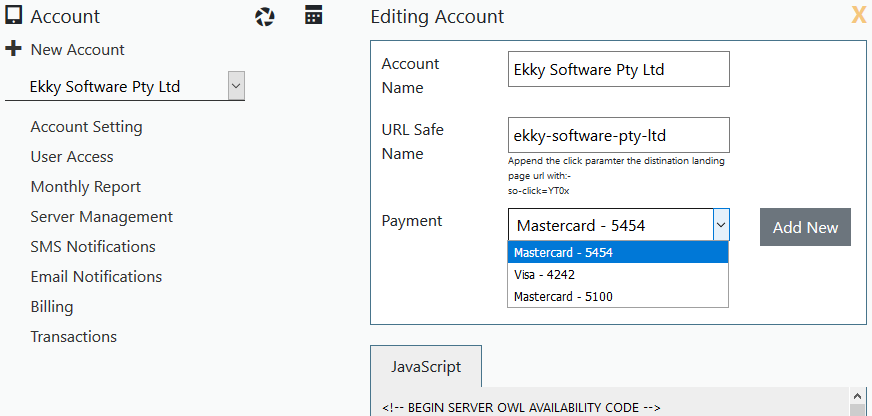Click the Add New payment button
Viewport: 872px width, 416px height.
click(805, 227)
